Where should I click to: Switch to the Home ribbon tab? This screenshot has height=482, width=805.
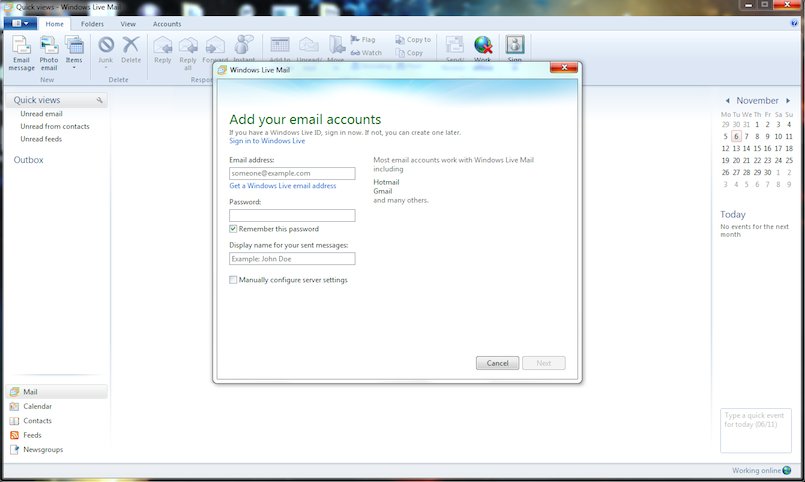pyautogui.click(x=54, y=24)
